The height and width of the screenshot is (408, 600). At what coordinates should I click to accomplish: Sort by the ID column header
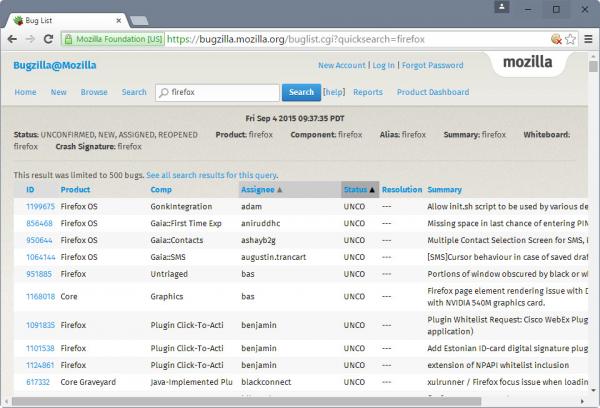click(30, 189)
